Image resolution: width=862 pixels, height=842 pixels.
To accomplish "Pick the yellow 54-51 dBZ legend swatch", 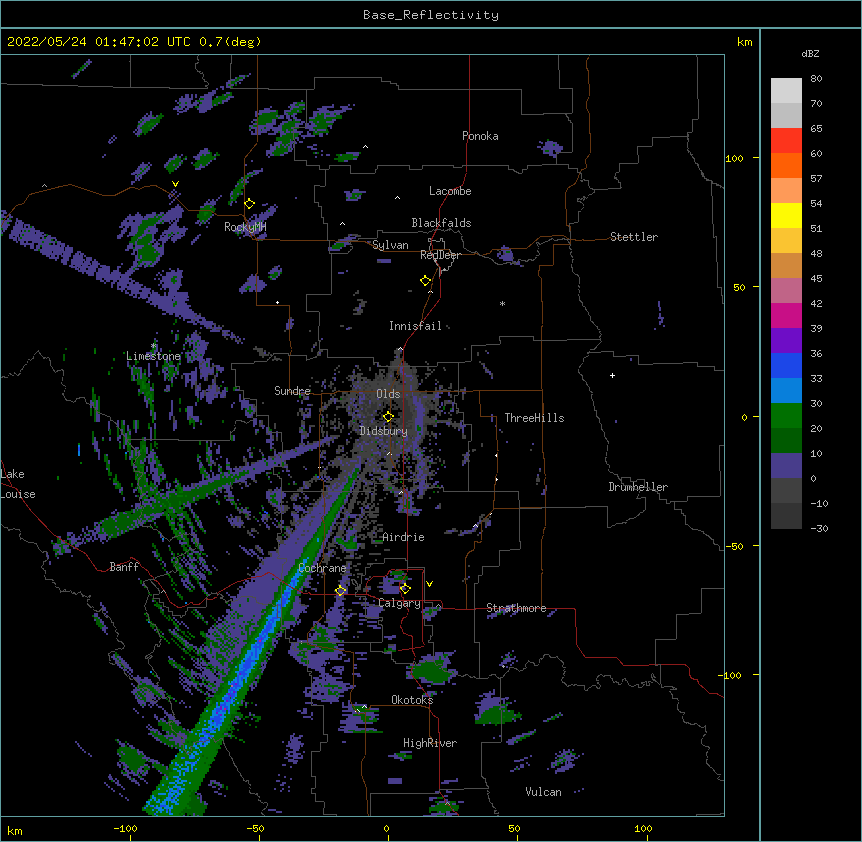I will (x=786, y=215).
